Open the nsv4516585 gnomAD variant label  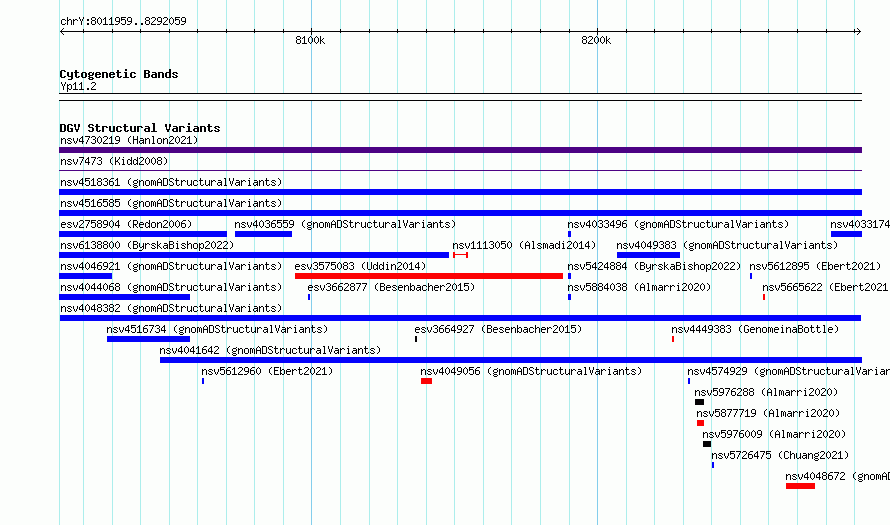click(x=171, y=203)
